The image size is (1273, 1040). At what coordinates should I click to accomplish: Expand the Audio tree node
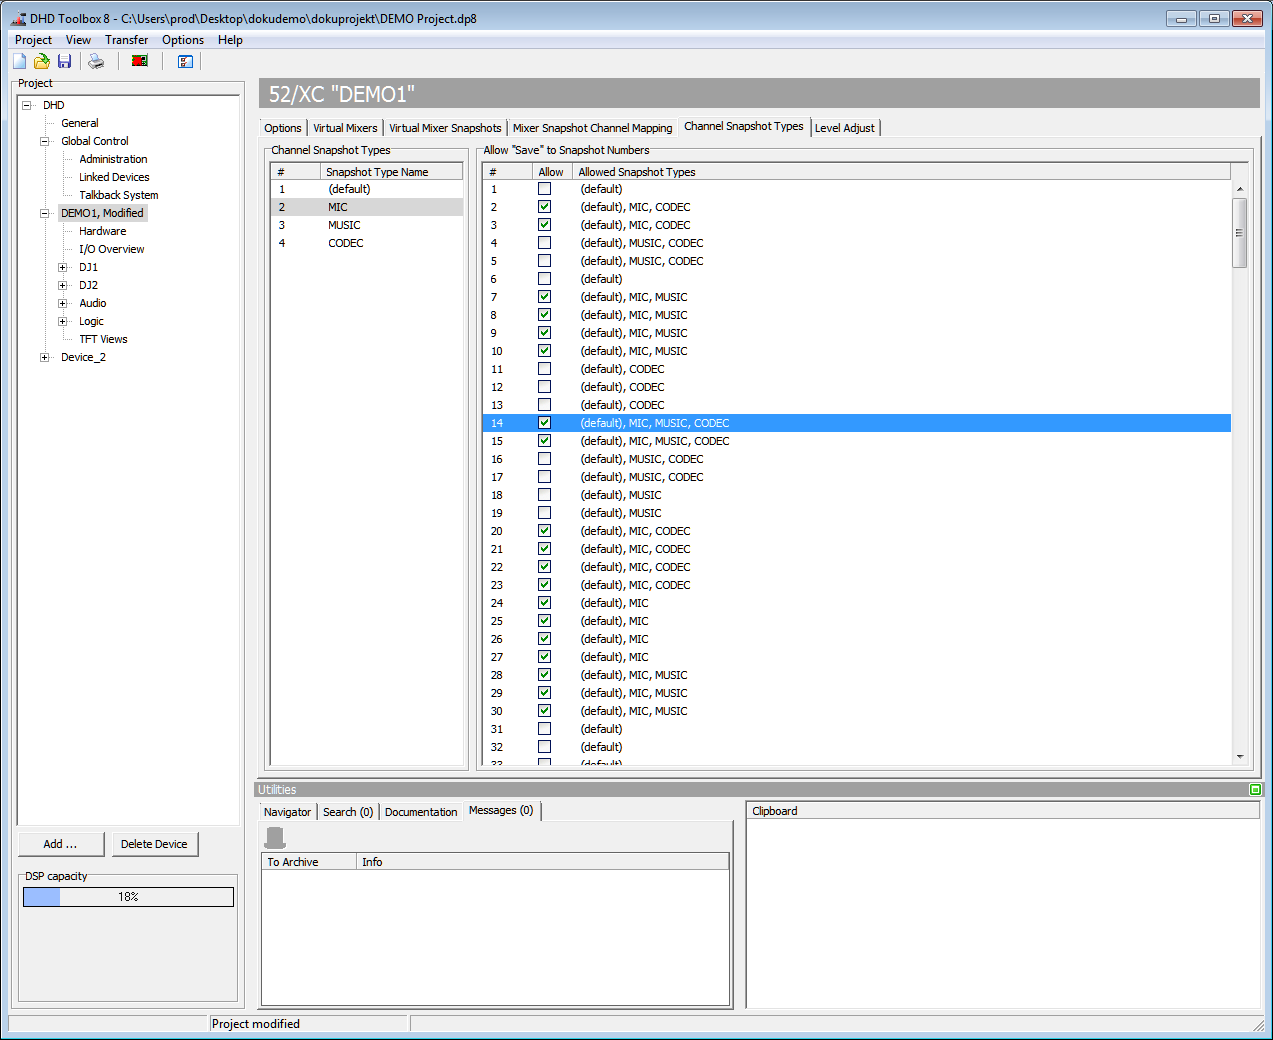(x=62, y=303)
